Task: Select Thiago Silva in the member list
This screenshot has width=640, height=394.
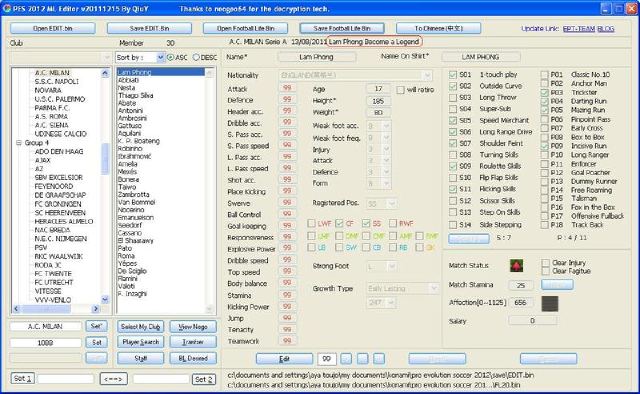Action: [x=136, y=96]
